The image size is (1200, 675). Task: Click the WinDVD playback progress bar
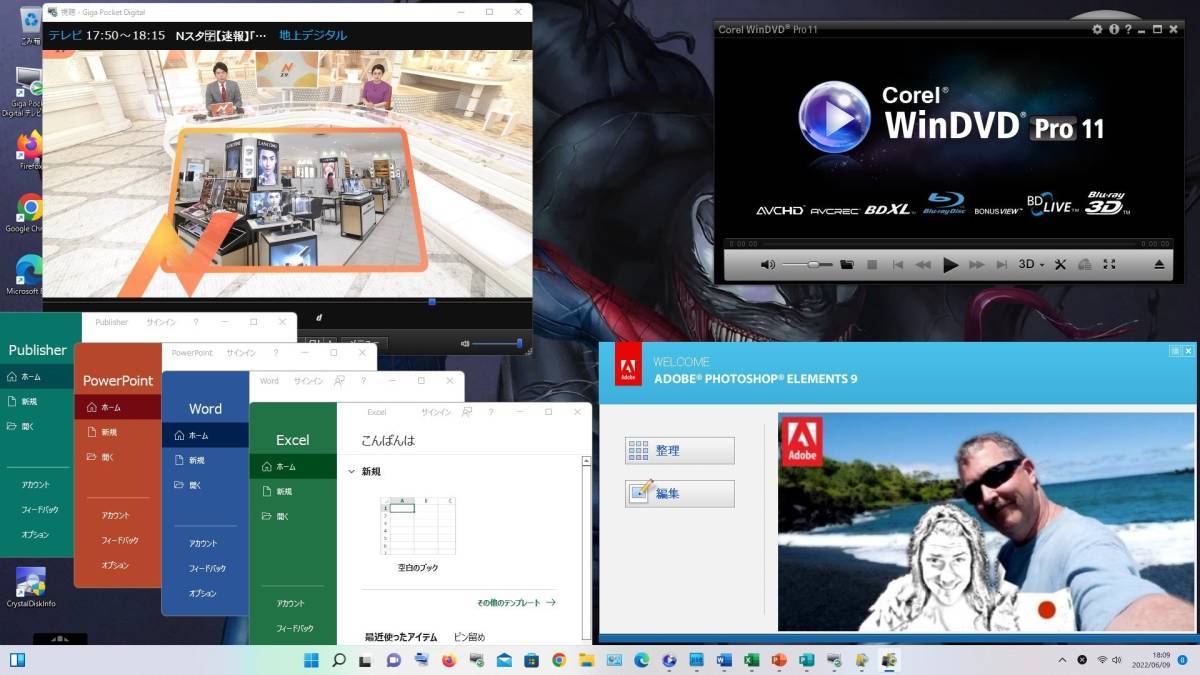[949, 243]
